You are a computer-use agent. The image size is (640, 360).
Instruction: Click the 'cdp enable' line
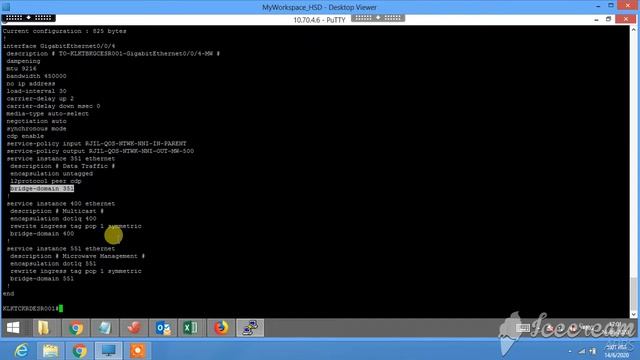click(25, 136)
